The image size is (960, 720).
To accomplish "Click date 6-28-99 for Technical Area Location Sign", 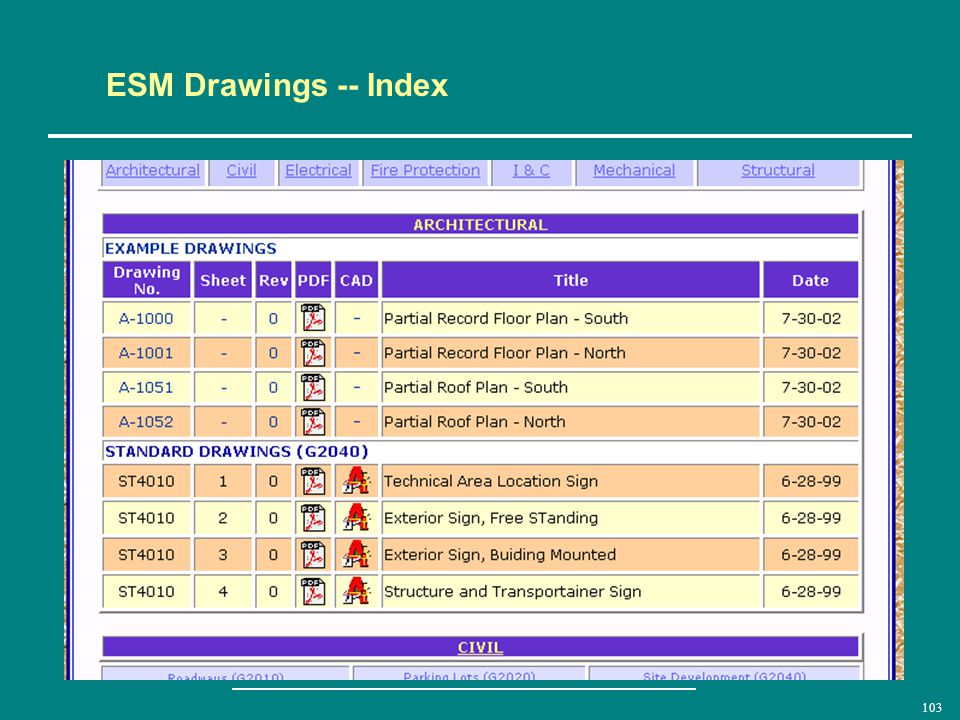I will [x=811, y=481].
